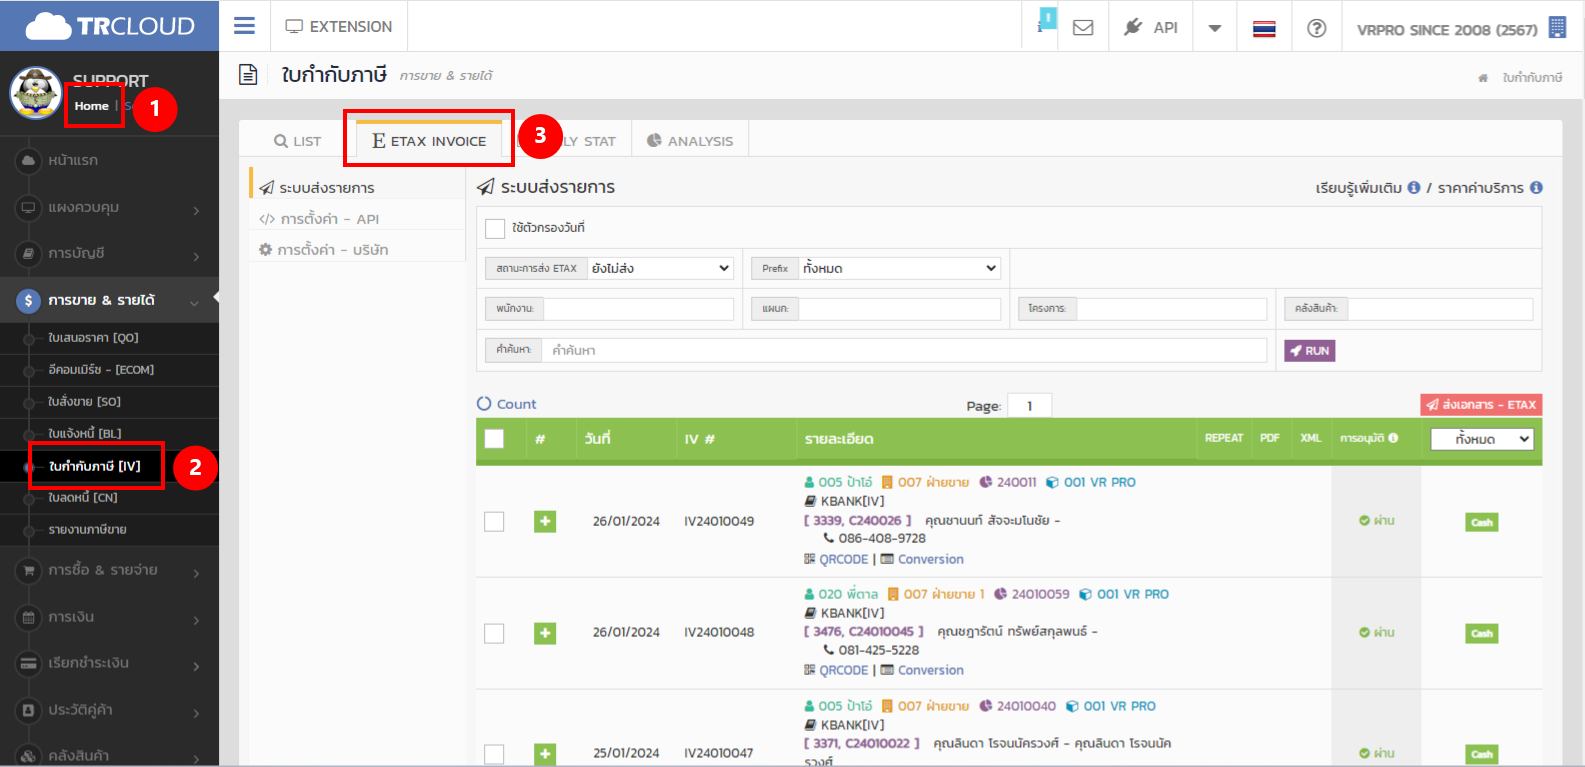Switch to LIST tab

pyautogui.click(x=298, y=141)
